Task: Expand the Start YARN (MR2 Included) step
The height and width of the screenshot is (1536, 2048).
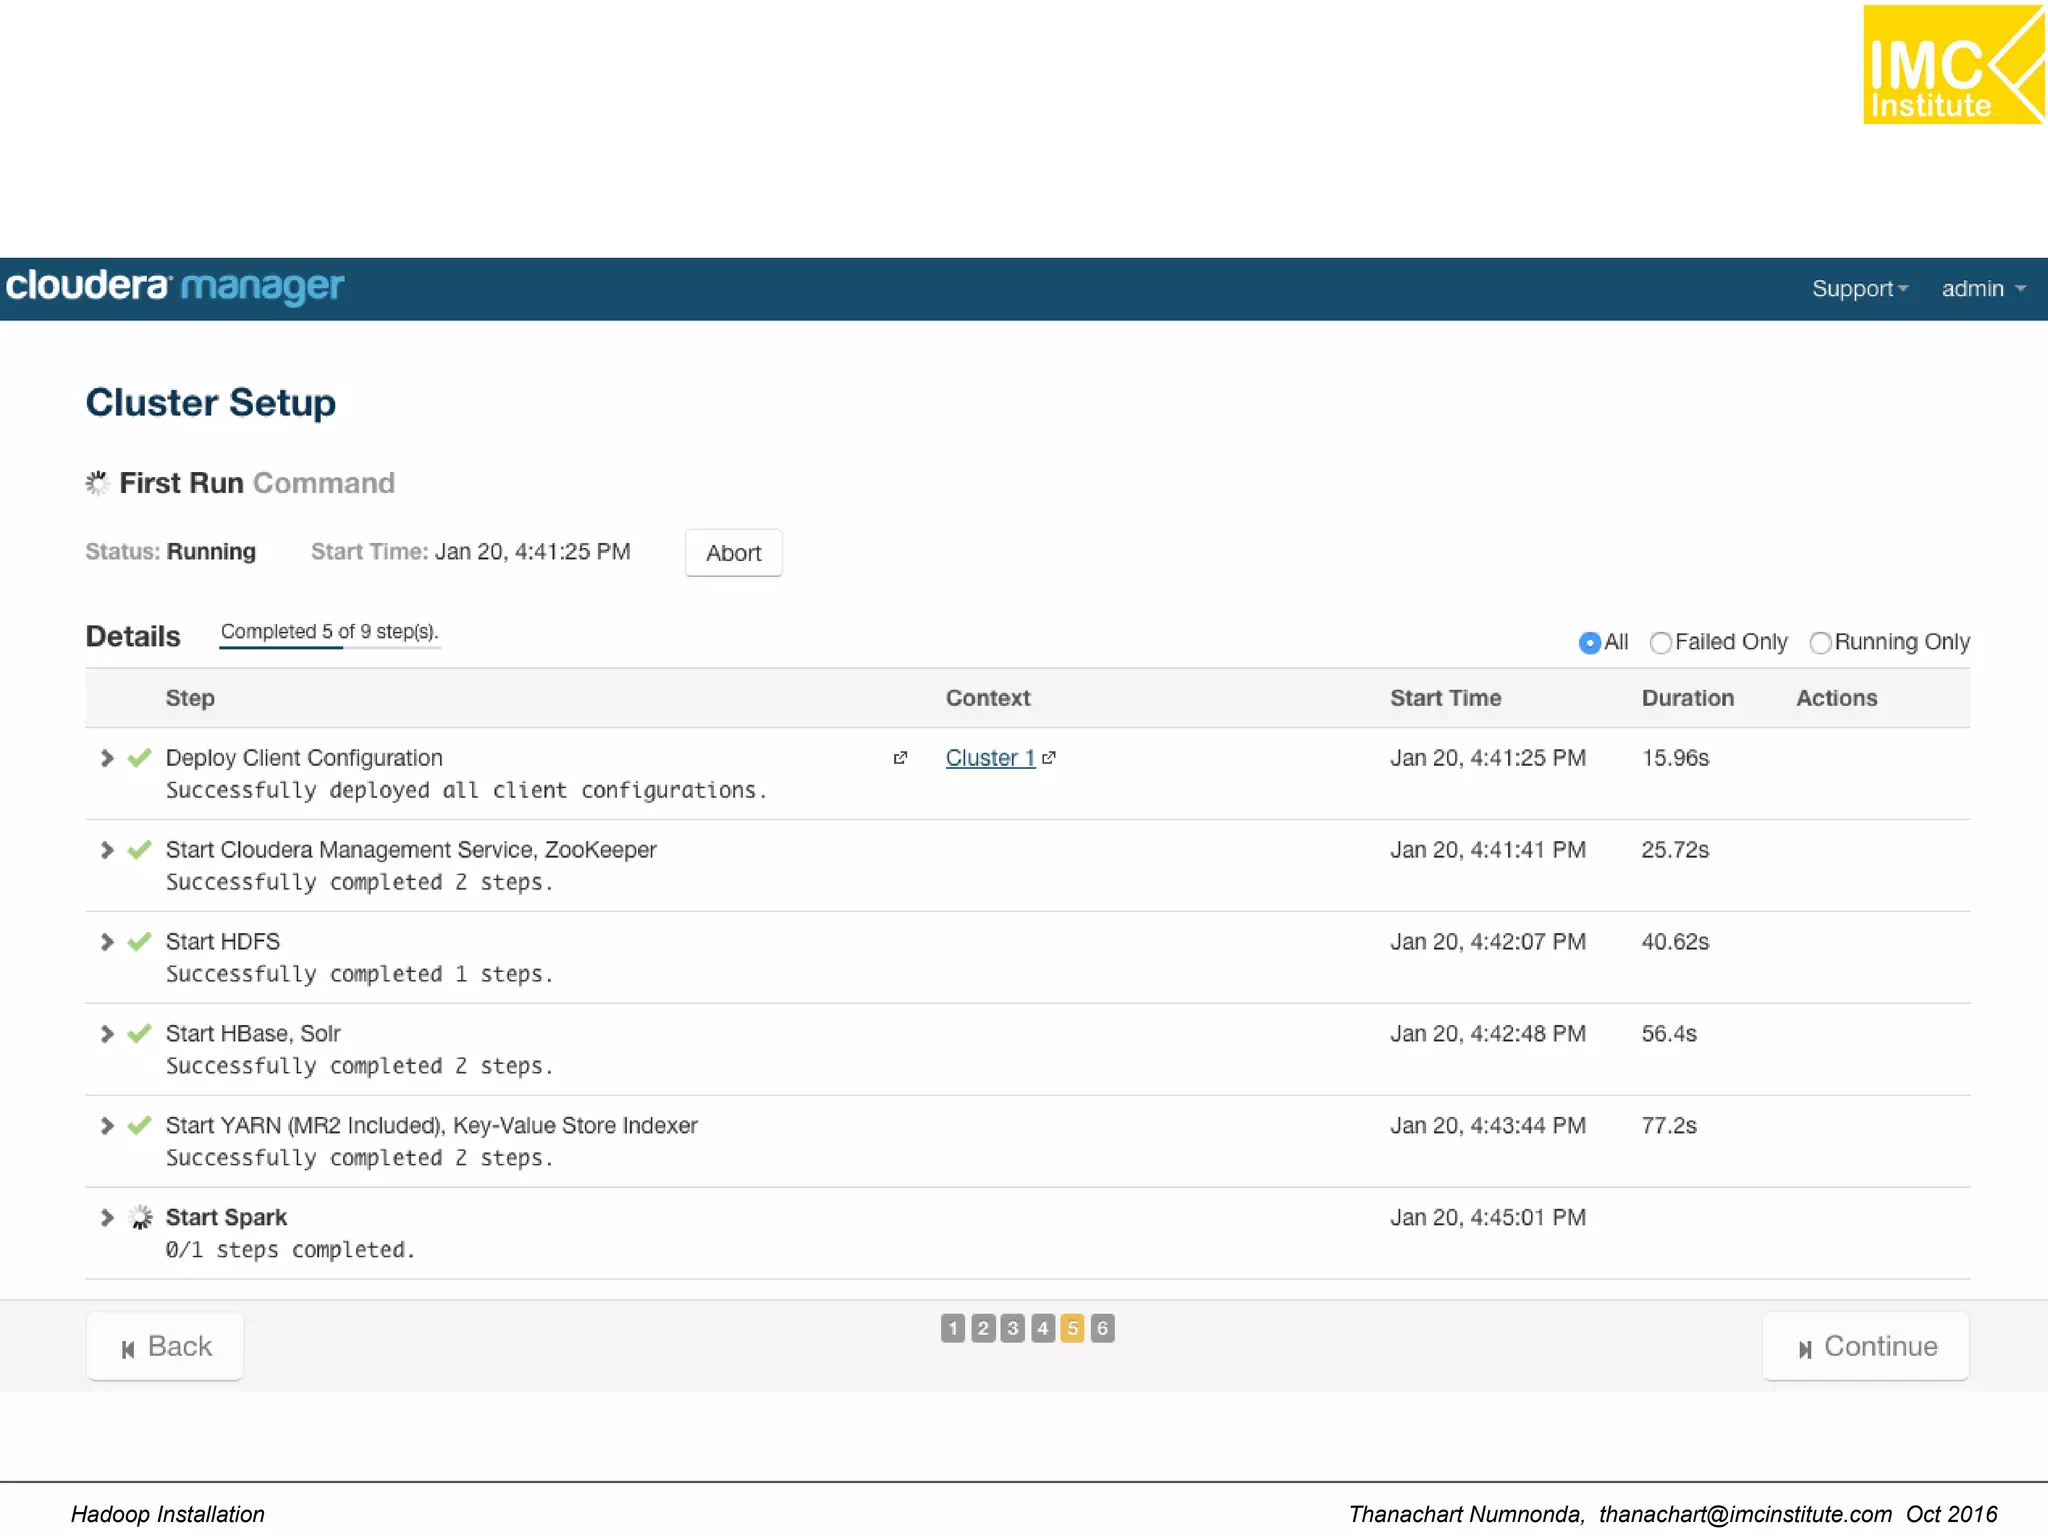Action: click(x=107, y=1126)
